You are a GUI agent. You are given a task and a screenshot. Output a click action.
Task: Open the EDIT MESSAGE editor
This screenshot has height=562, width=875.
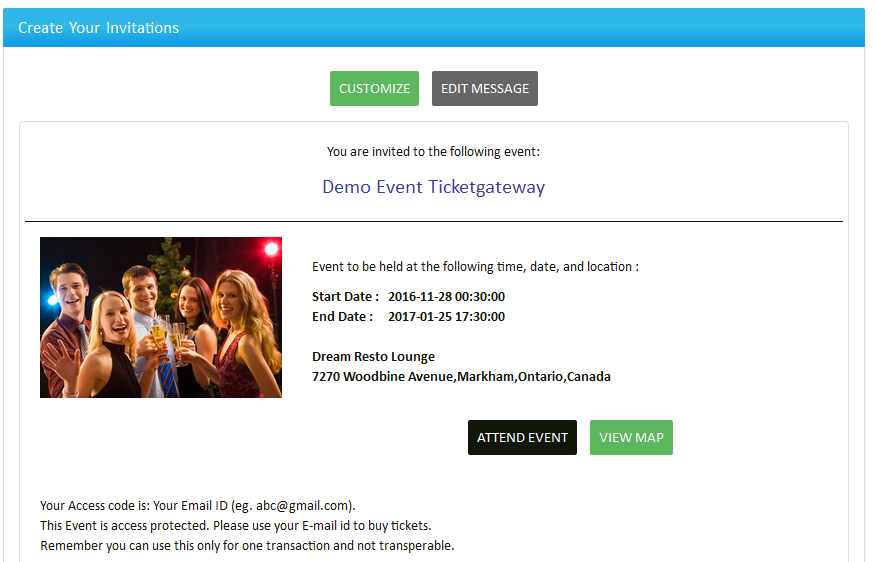coord(485,88)
